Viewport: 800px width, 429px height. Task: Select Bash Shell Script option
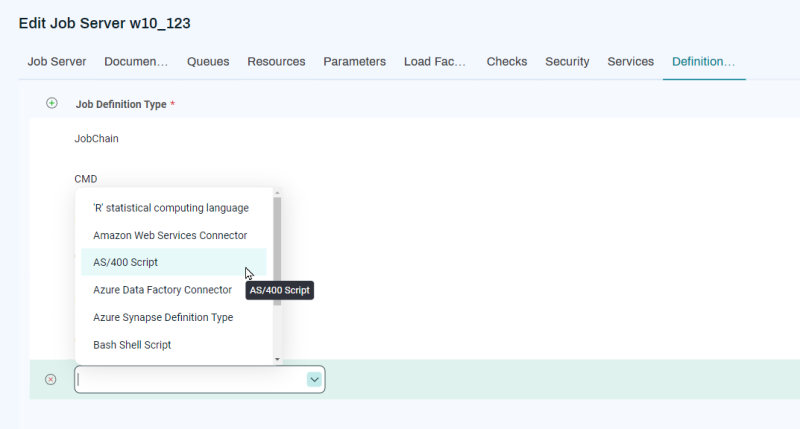click(x=132, y=345)
